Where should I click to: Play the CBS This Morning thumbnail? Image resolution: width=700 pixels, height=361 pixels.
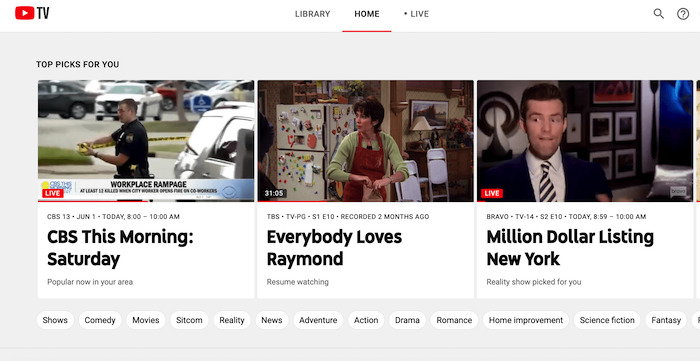pyautogui.click(x=146, y=141)
